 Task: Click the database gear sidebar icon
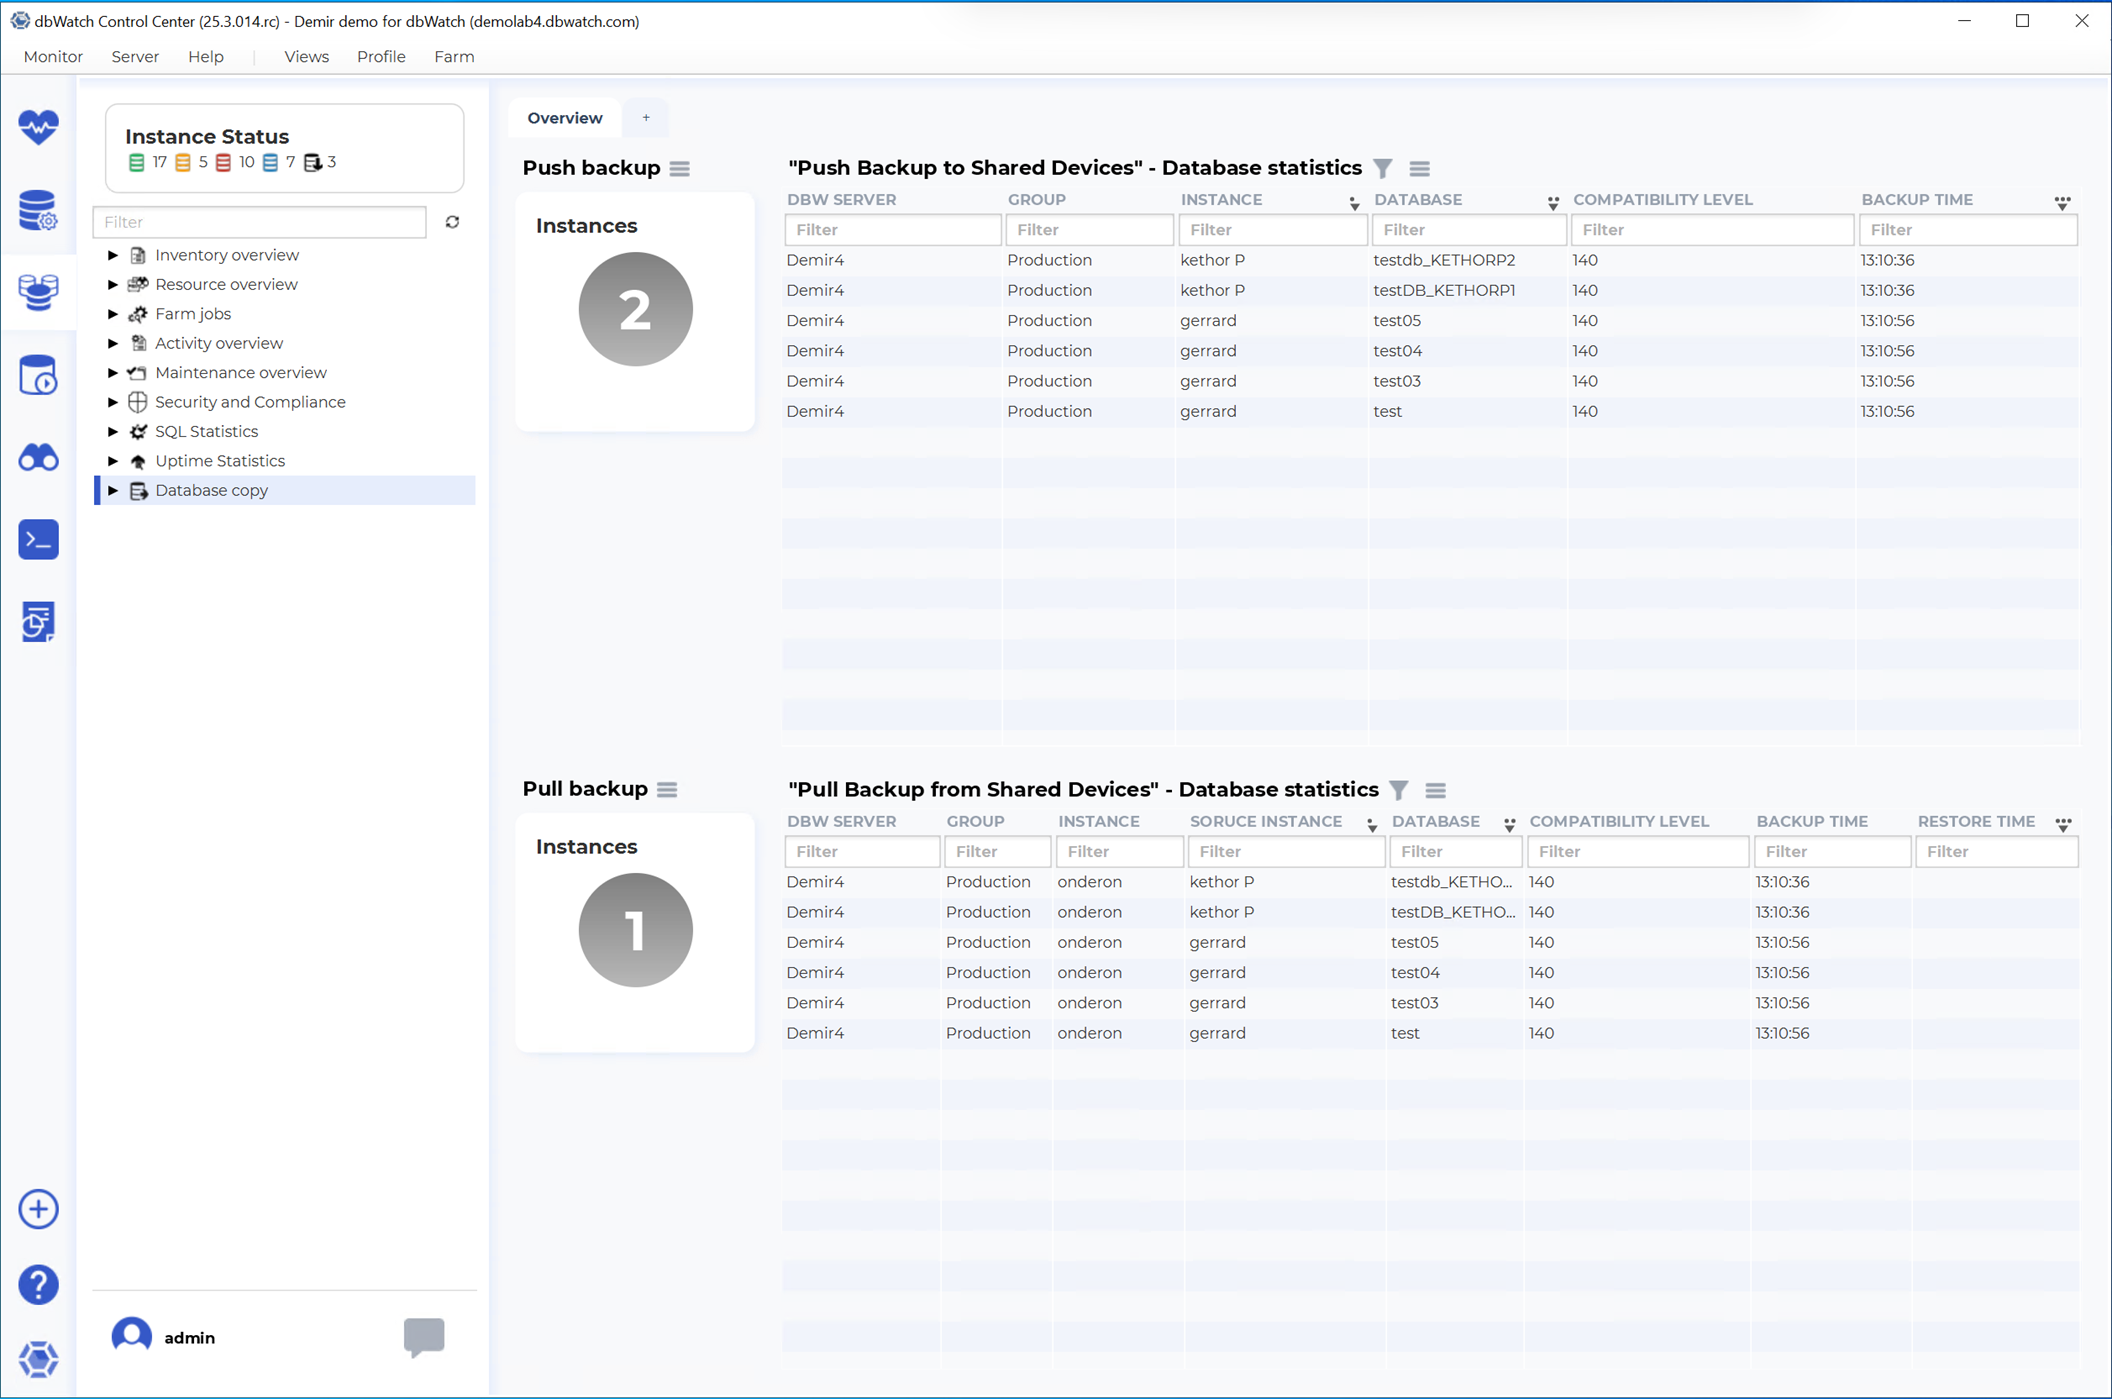point(38,210)
